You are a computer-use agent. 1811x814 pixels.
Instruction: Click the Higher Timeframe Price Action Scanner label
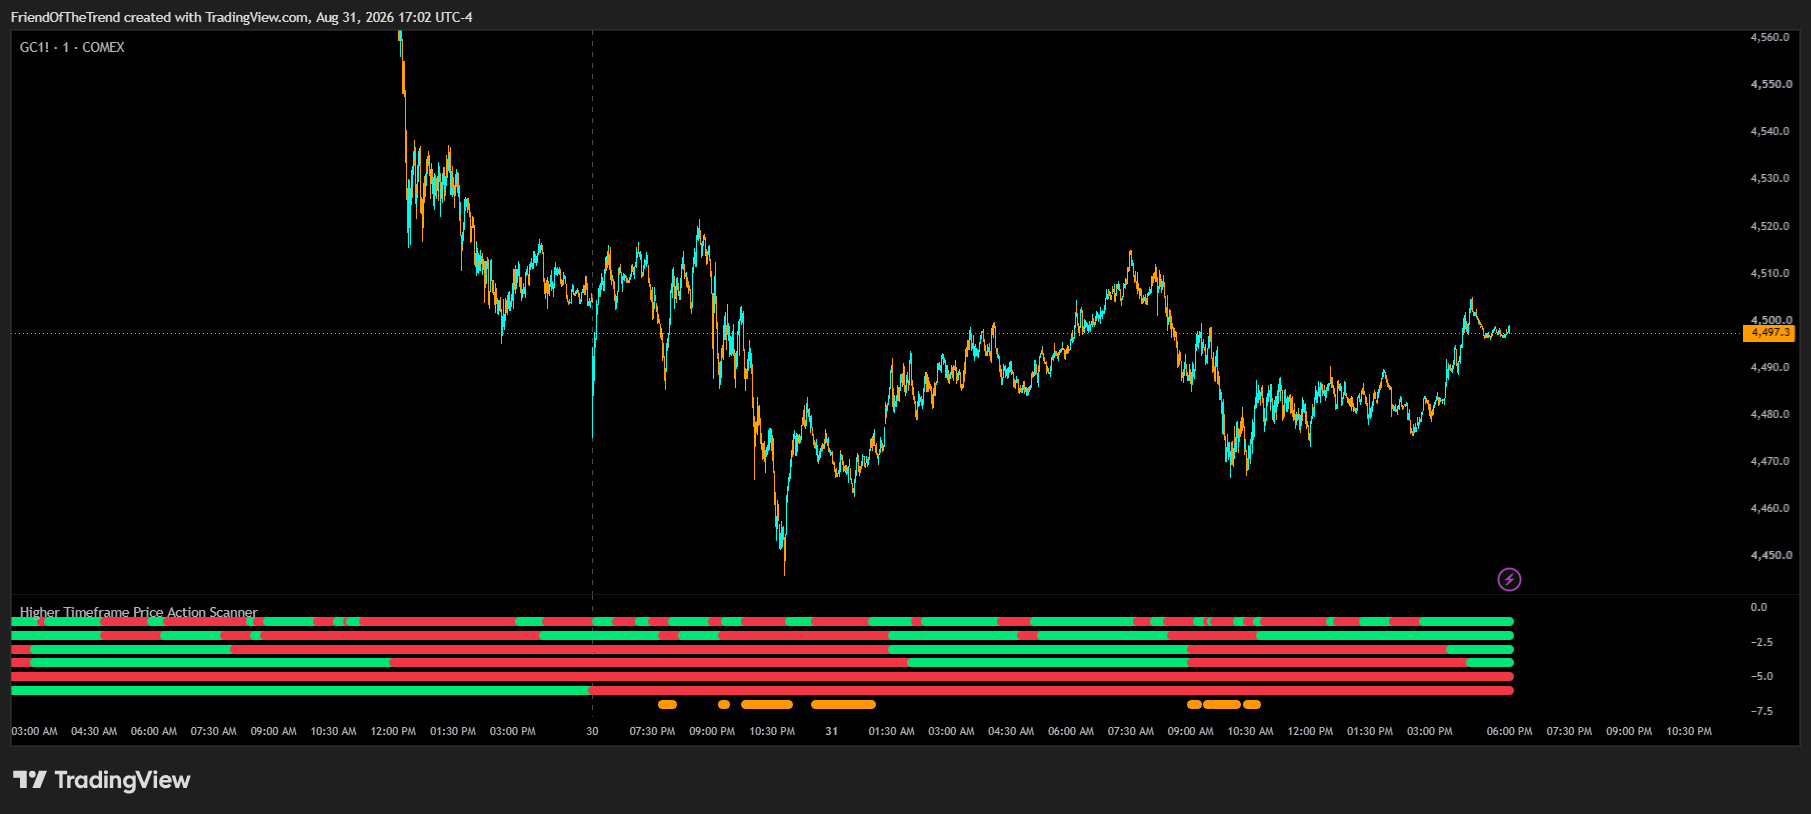pos(138,612)
